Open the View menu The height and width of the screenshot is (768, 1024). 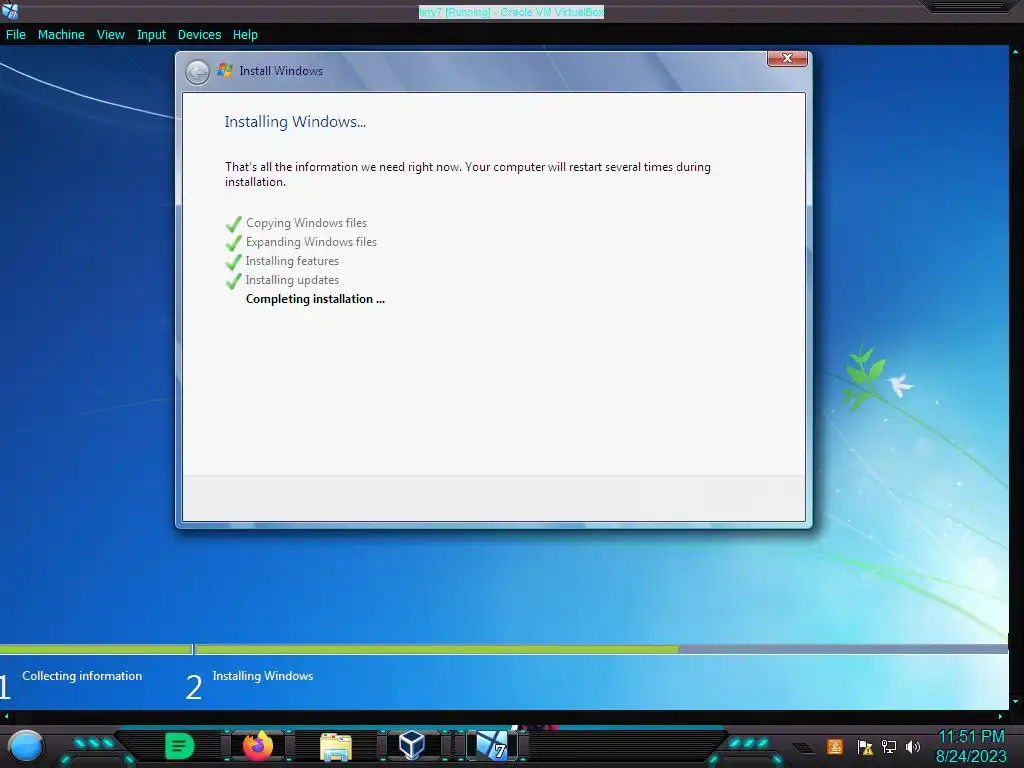click(x=110, y=35)
